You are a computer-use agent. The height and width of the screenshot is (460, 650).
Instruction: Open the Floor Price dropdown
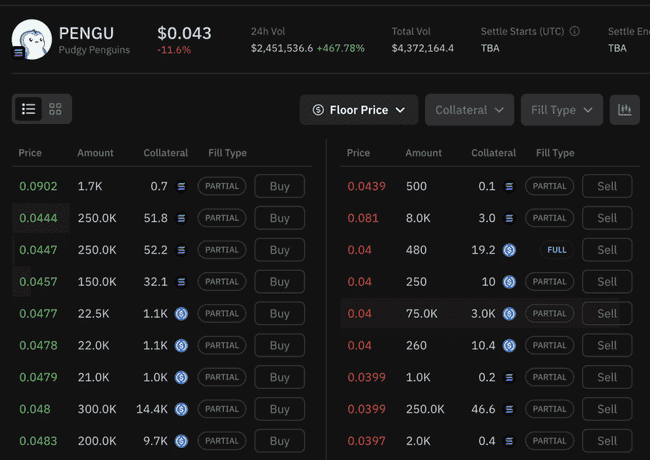coord(359,110)
